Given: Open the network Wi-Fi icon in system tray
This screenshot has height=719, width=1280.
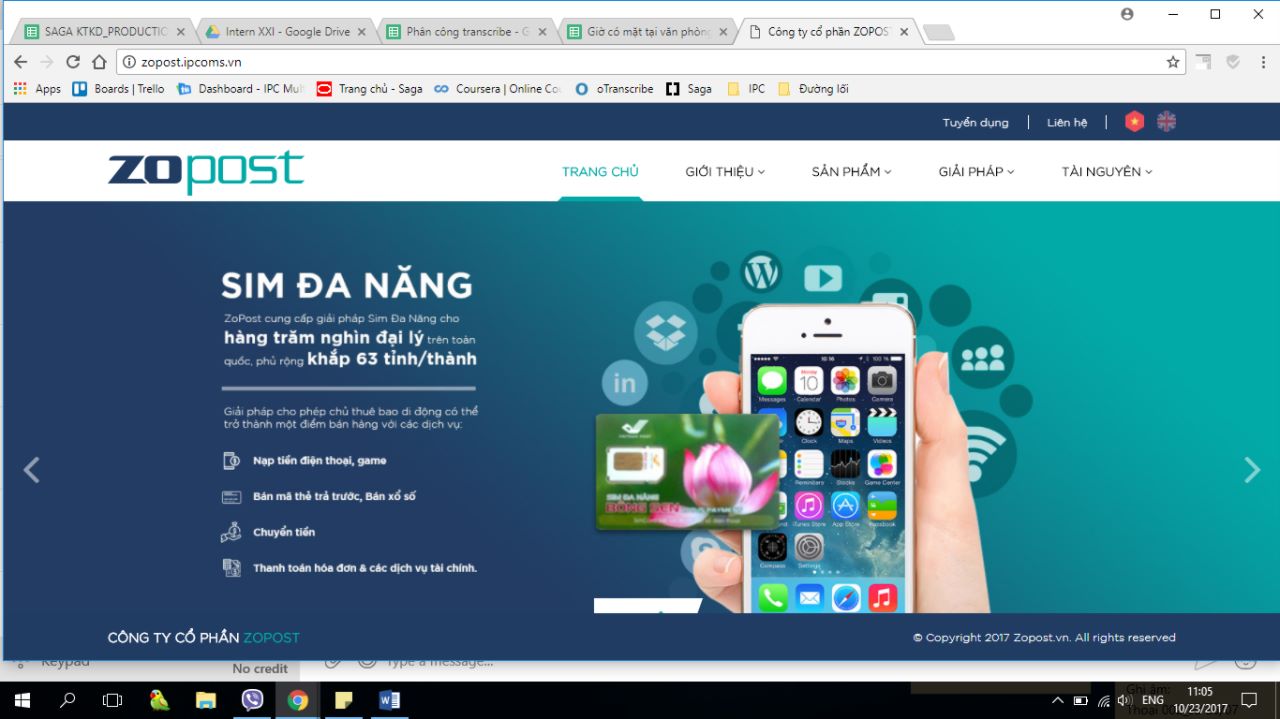Looking at the screenshot, I should point(1104,700).
